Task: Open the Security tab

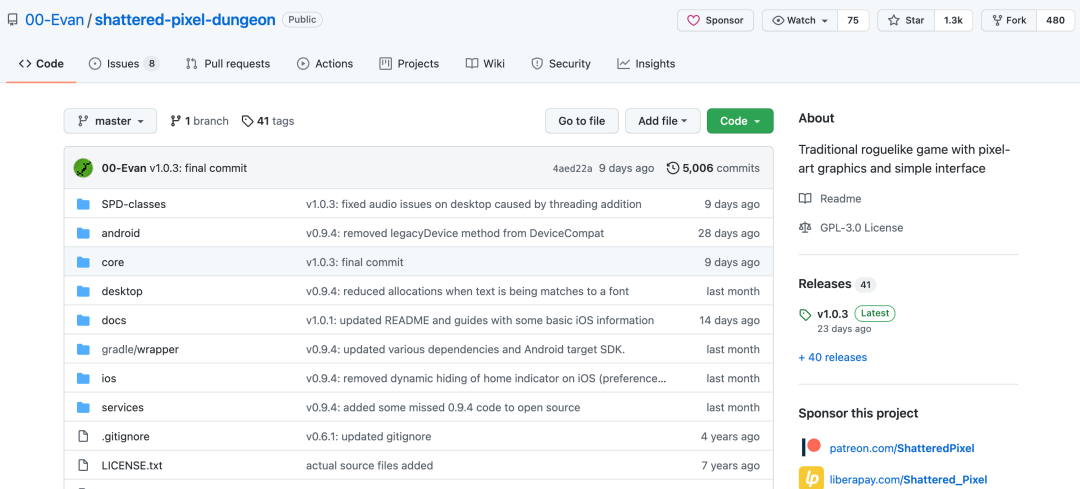Action: tap(561, 63)
